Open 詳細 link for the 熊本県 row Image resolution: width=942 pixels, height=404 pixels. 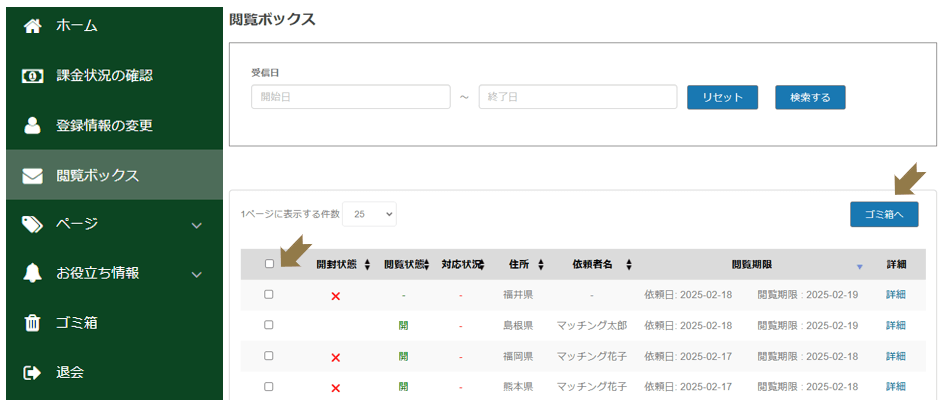click(895, 387)
